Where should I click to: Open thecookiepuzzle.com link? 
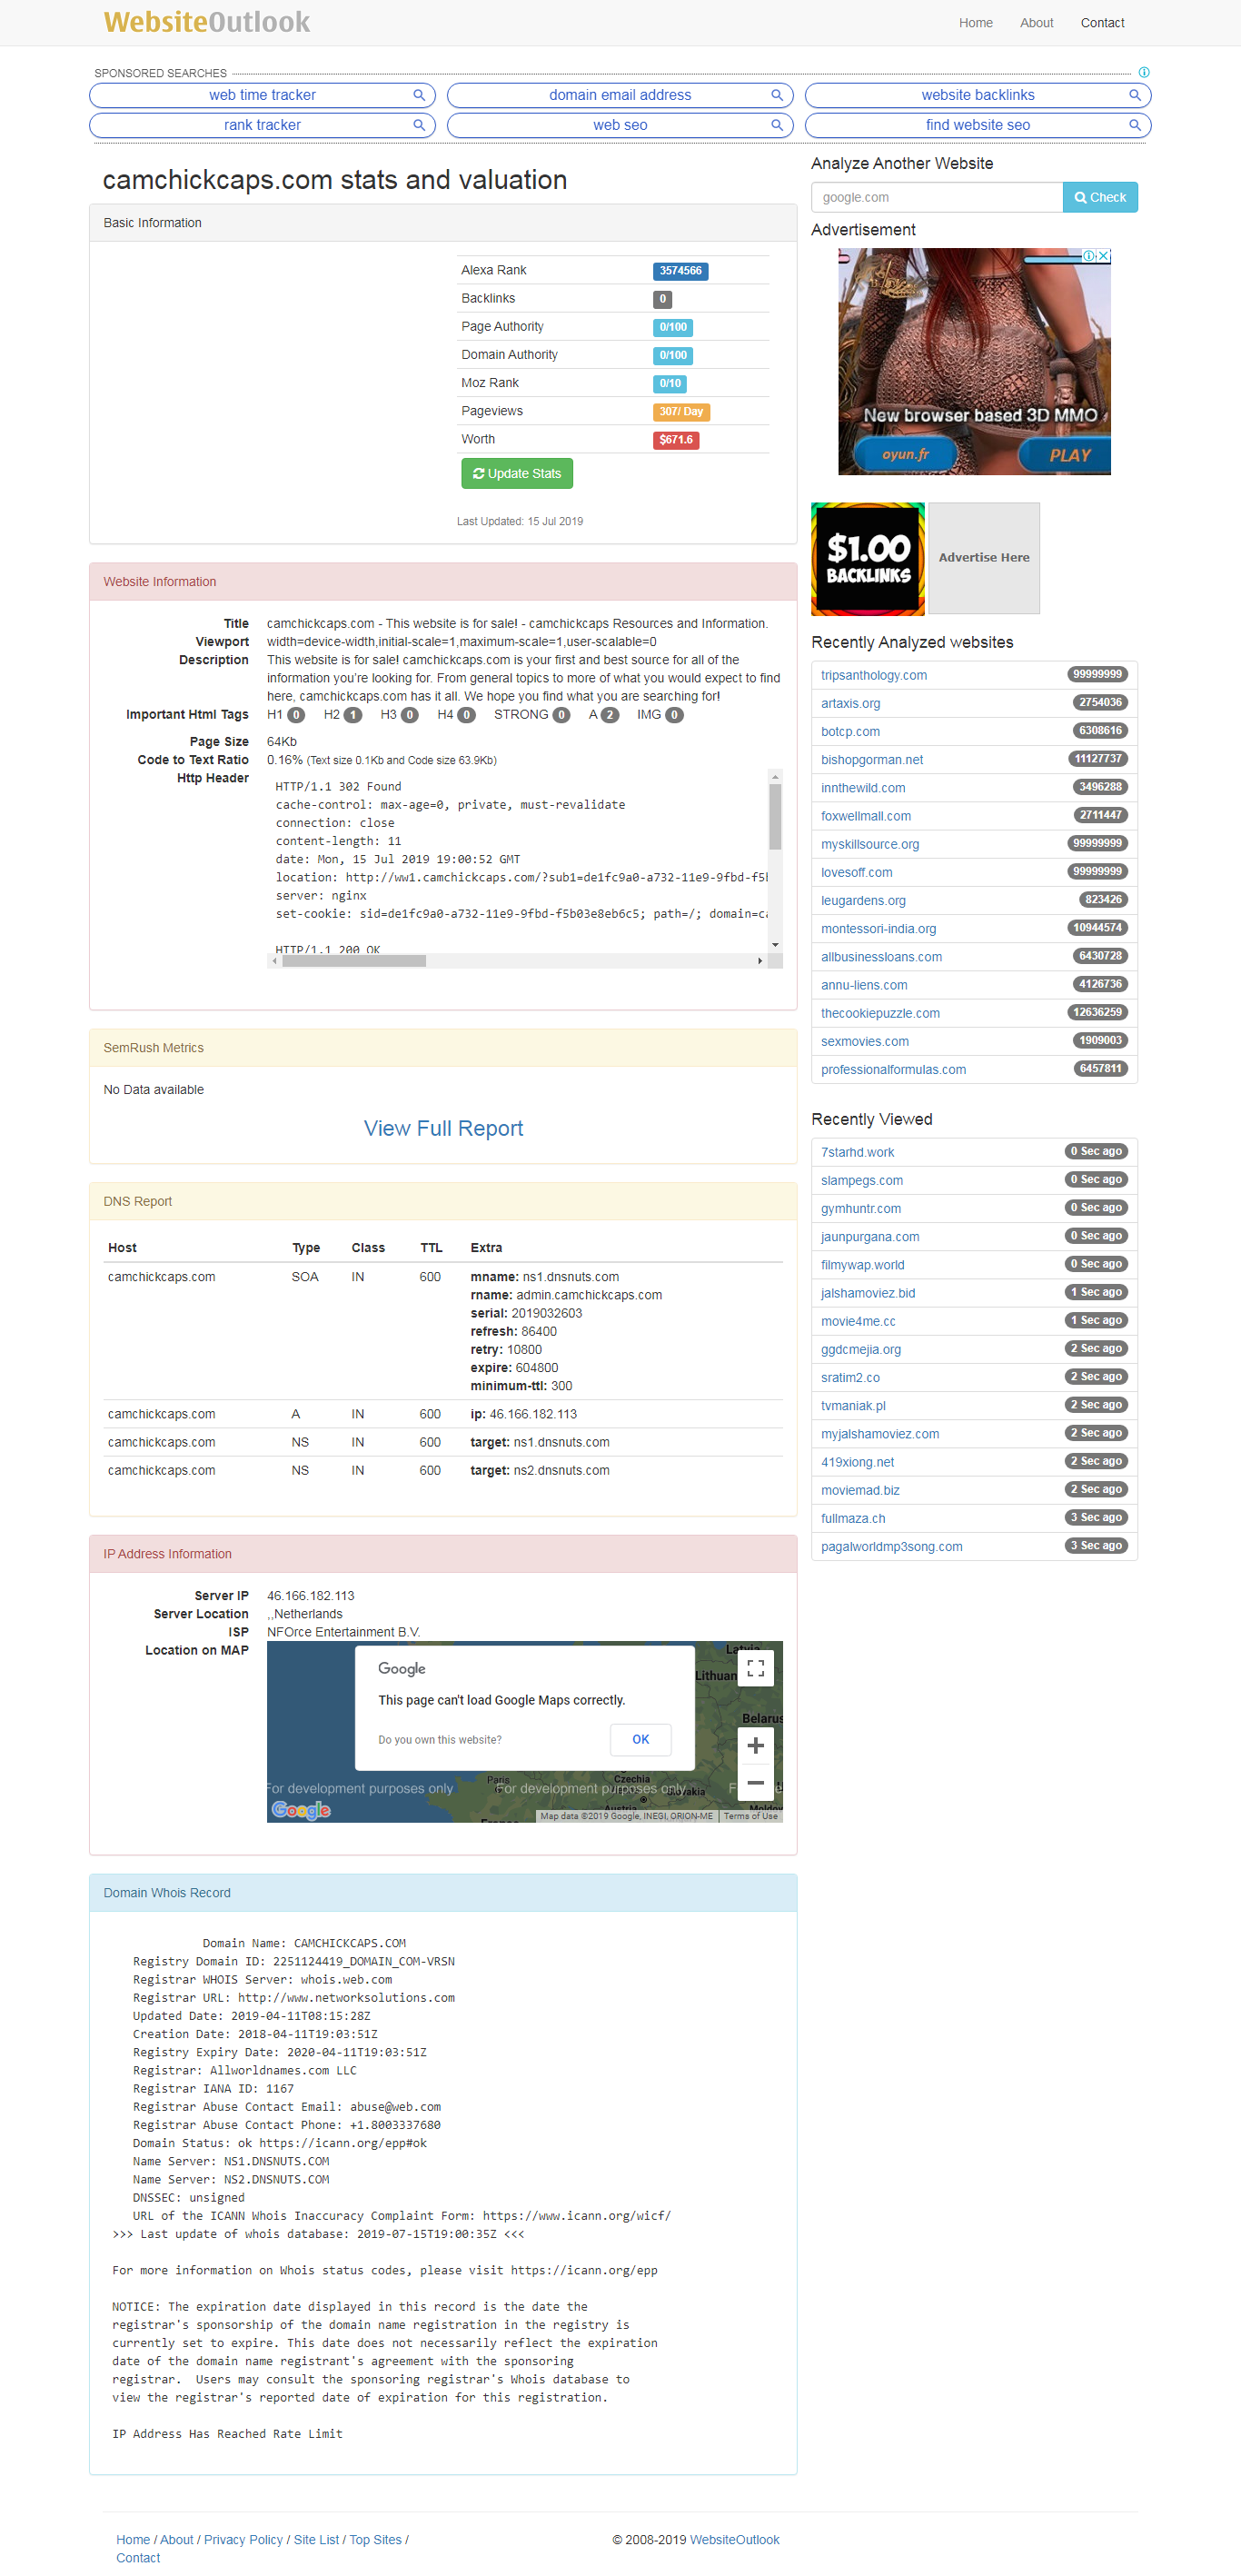880,1013
